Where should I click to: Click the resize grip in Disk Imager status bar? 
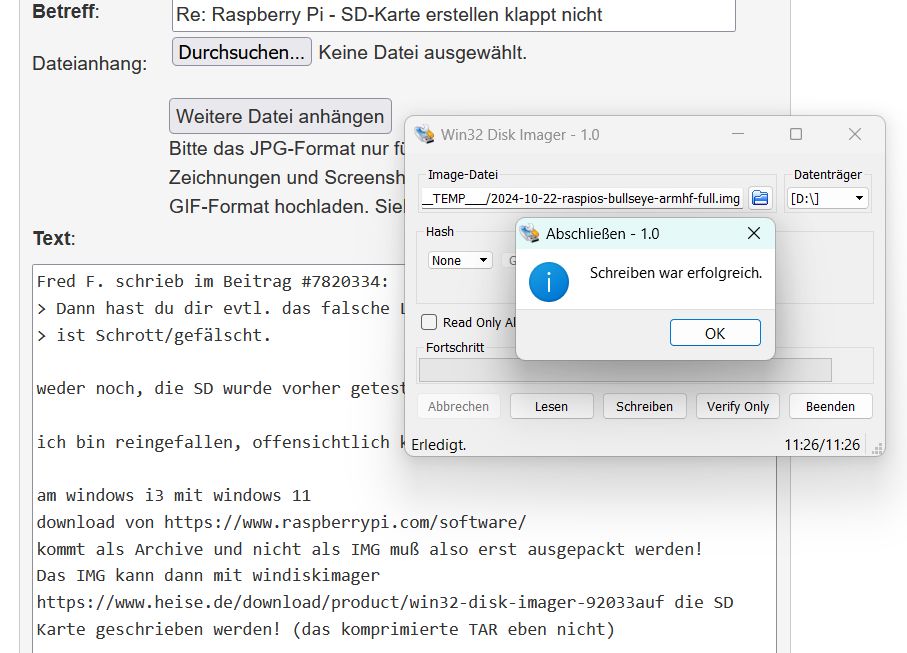coord(877,449)
